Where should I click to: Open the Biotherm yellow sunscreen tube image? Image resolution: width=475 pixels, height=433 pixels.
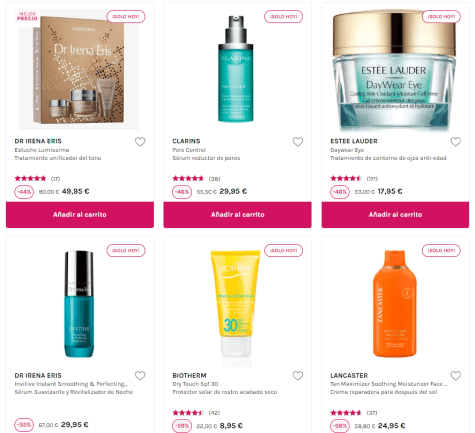[x=235, y=304]
